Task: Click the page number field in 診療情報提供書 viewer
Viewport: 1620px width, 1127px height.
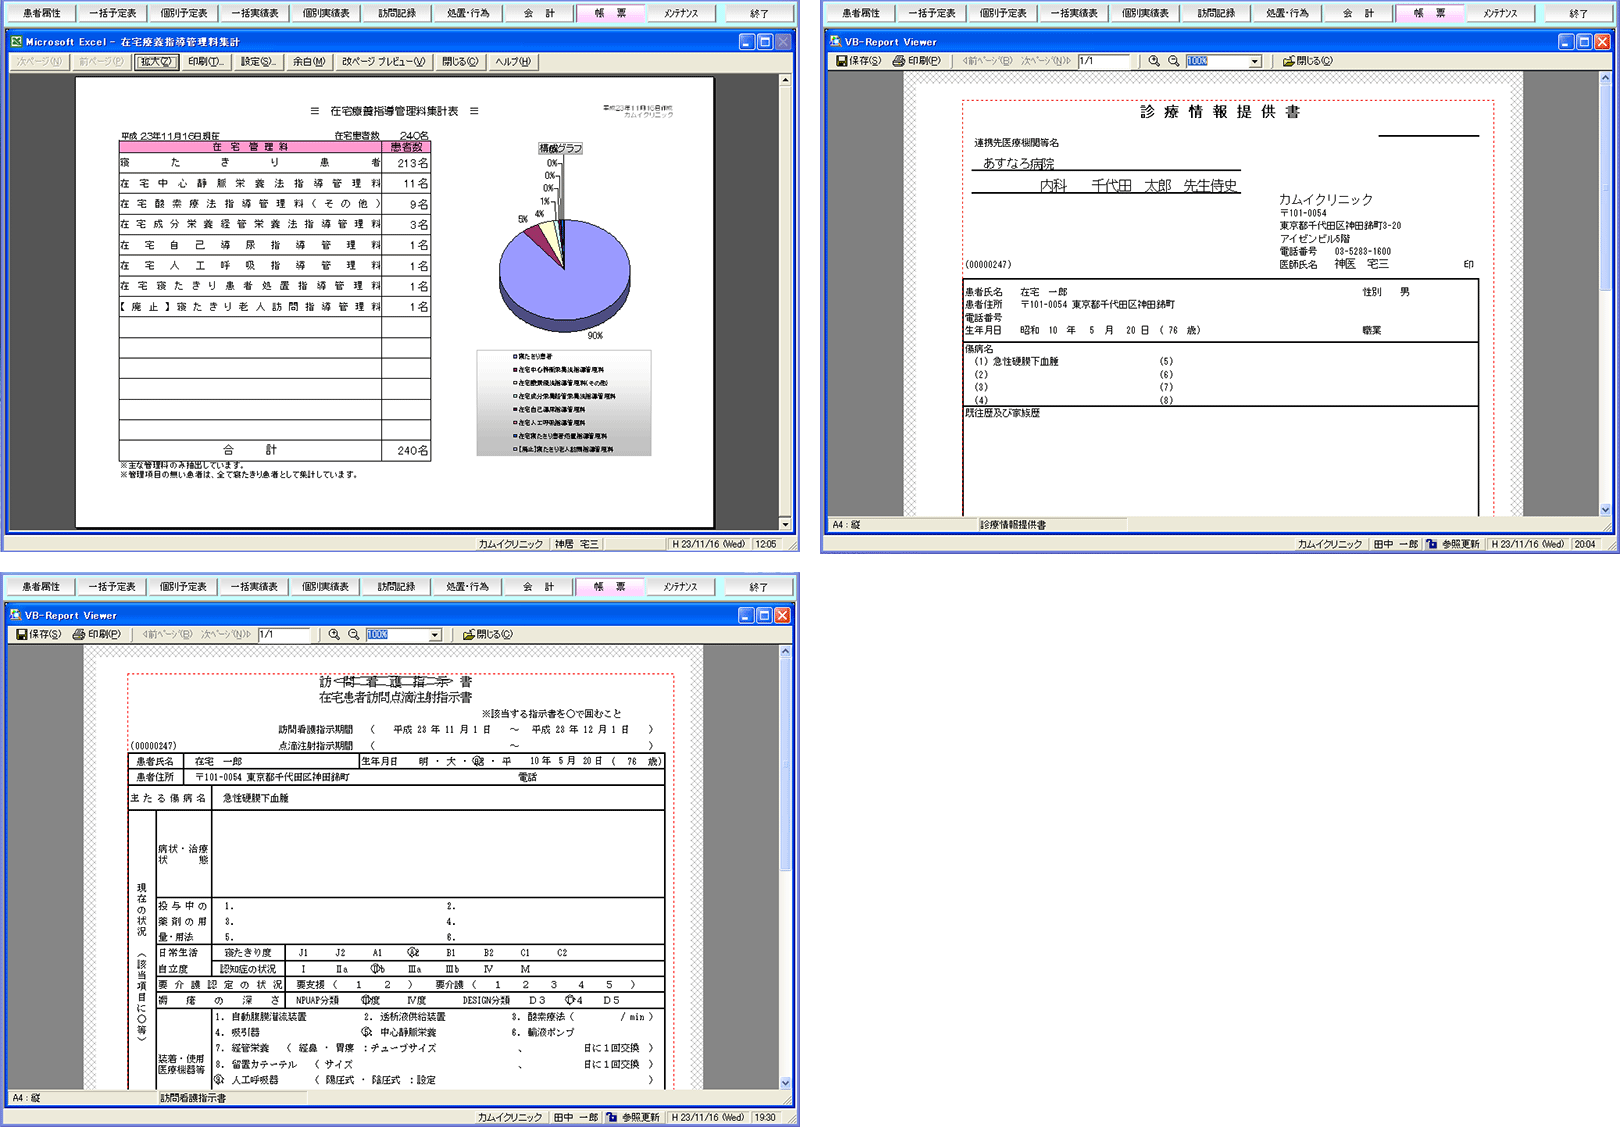Action: [1103, 61]
